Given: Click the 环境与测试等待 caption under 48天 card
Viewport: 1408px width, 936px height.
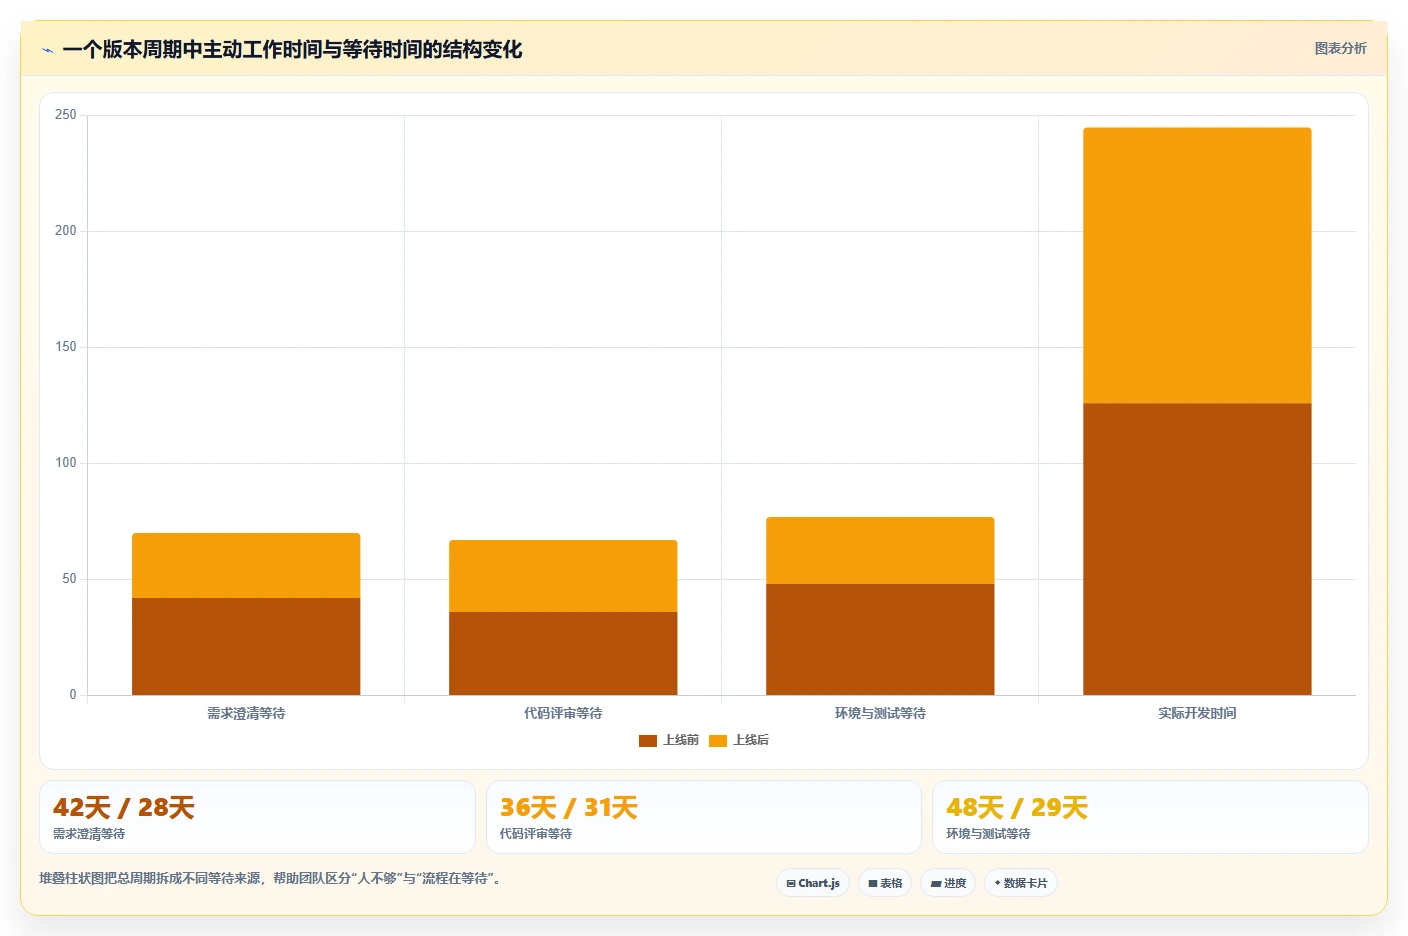Looking at the screenshot, I should [x=988, y=833].
